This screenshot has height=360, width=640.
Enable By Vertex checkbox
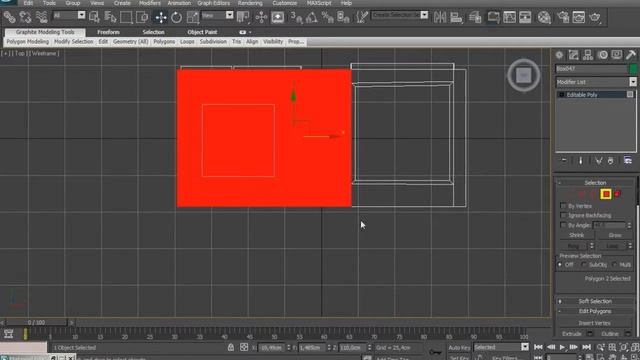(563, 206)
